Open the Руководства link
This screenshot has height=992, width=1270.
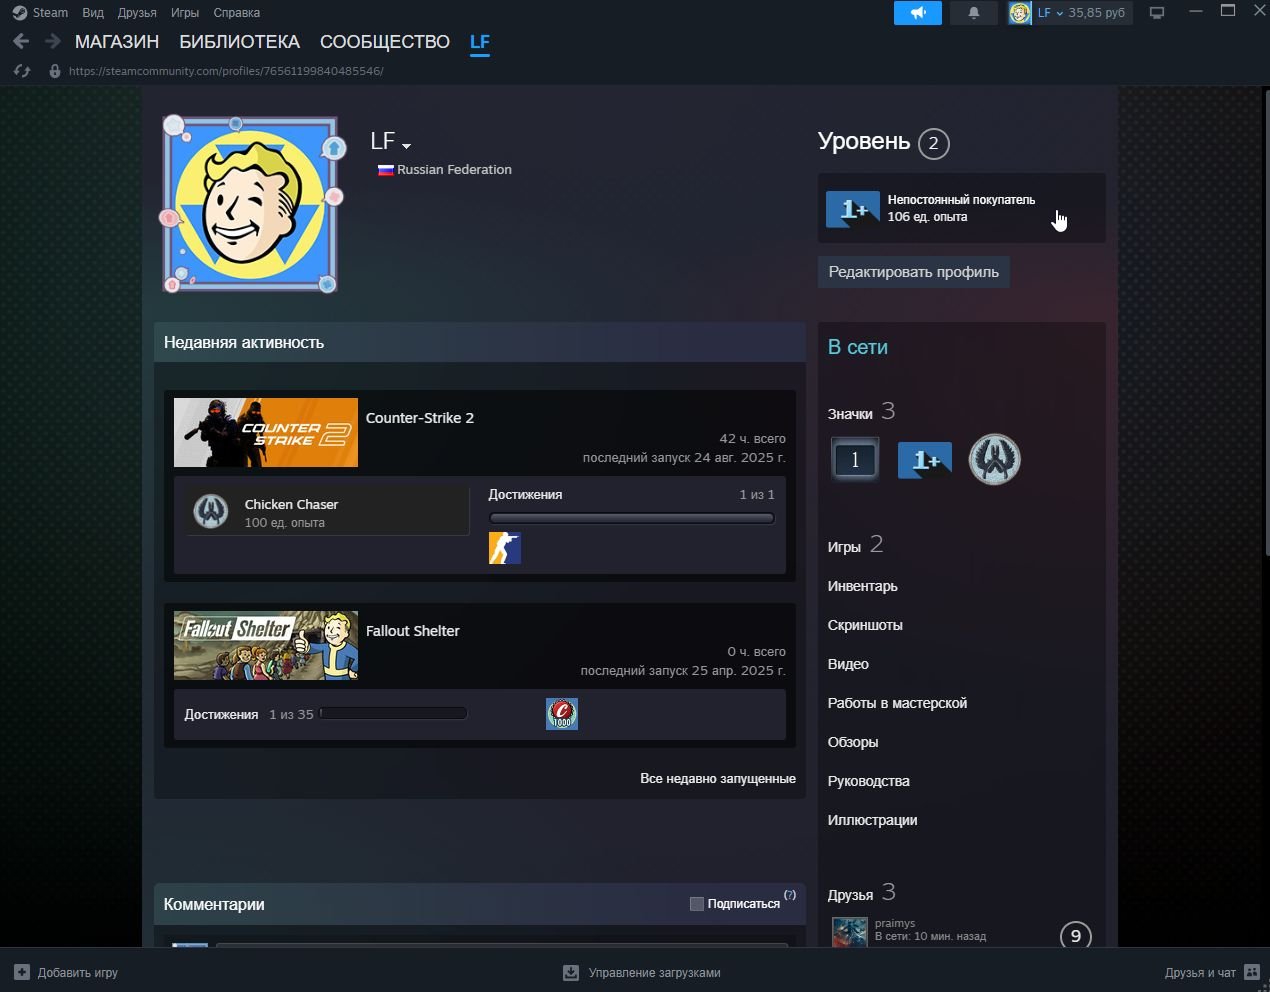869,781
